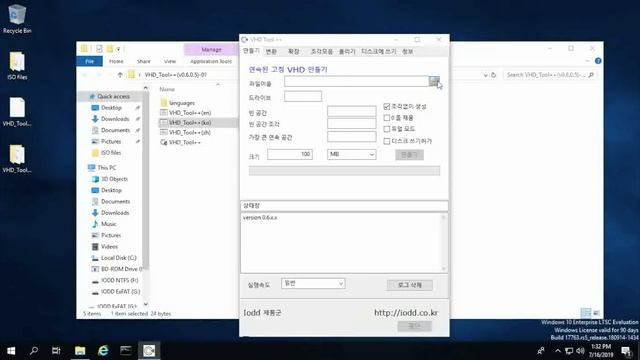Switch to the 변환 tab
This screenshot has width=640, height=360.
pyautogui.click(x=271, y=51)
